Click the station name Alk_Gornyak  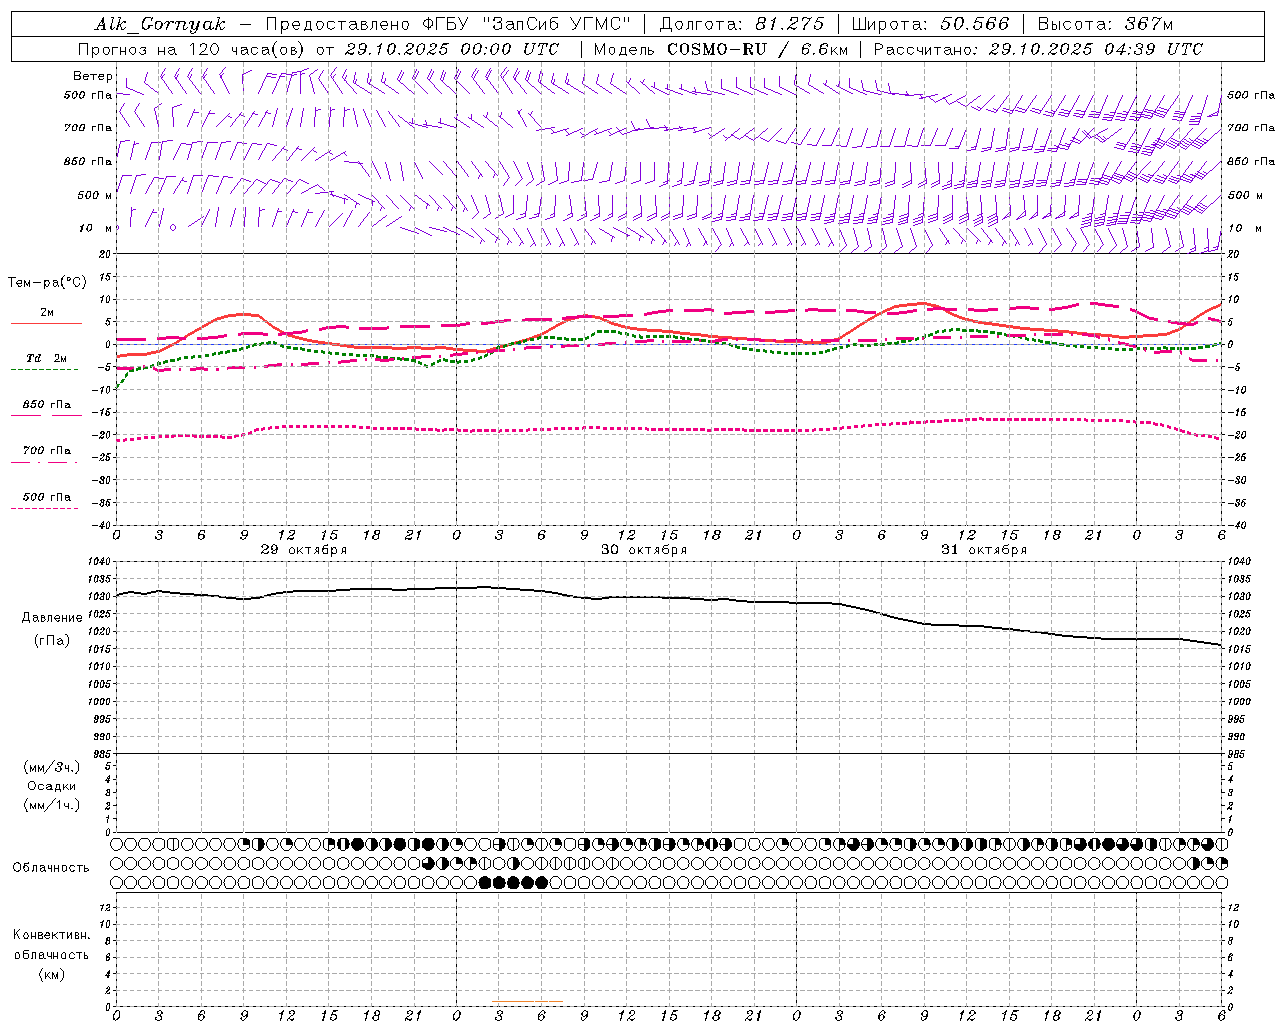[x=160, y=24]
